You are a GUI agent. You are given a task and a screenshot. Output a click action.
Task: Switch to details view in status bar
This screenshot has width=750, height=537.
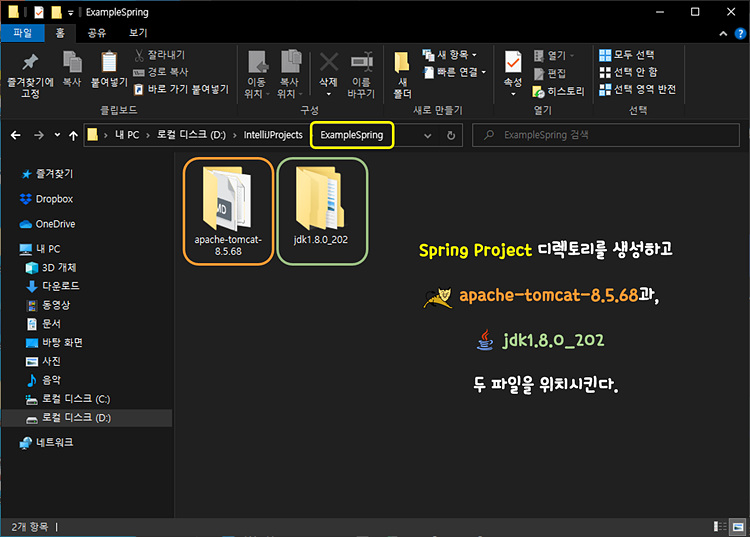720,526
